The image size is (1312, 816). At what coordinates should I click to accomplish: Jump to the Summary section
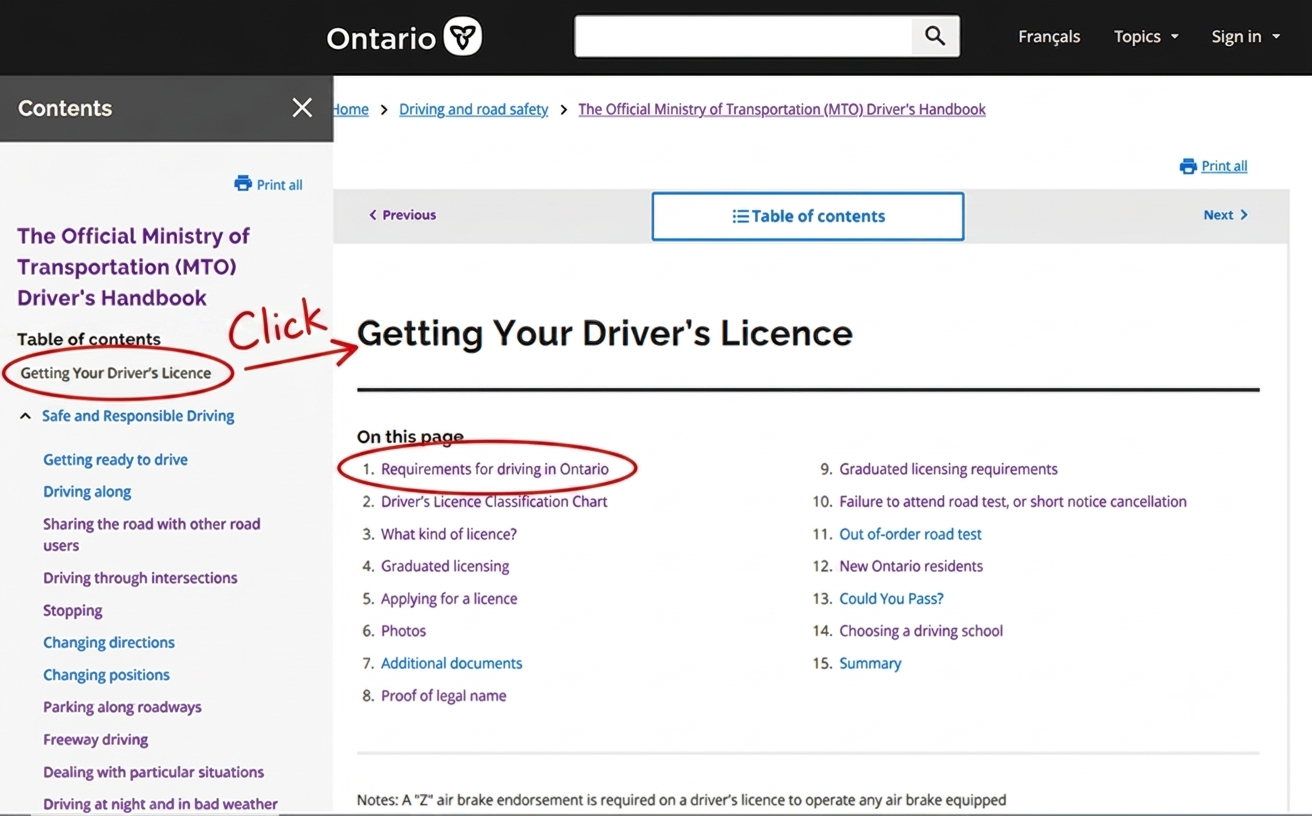coord(870,663)
